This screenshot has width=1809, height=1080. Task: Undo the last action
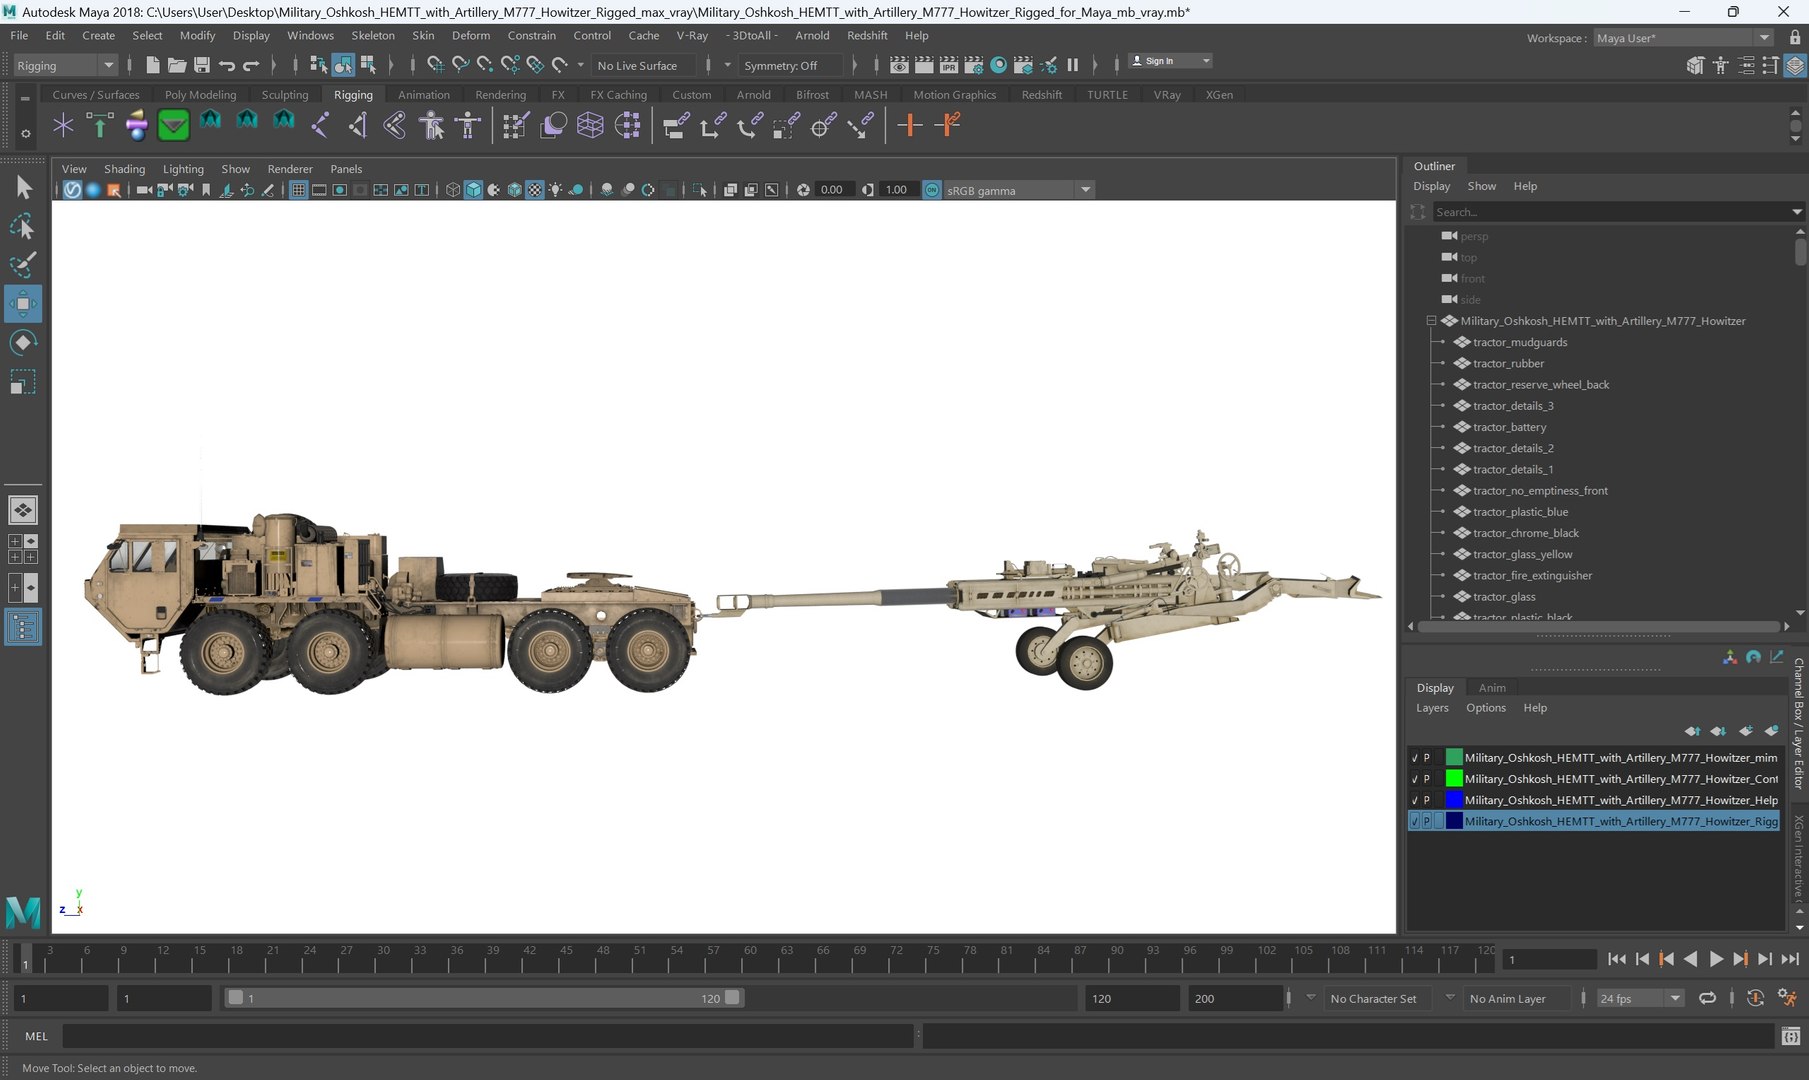(227, 65)
